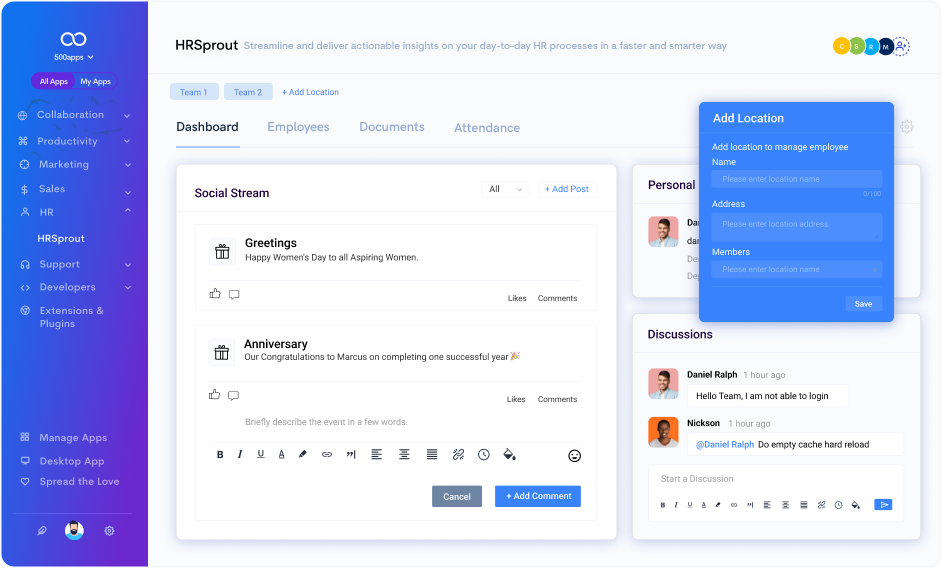Save the new location

(x=863, y=304)
